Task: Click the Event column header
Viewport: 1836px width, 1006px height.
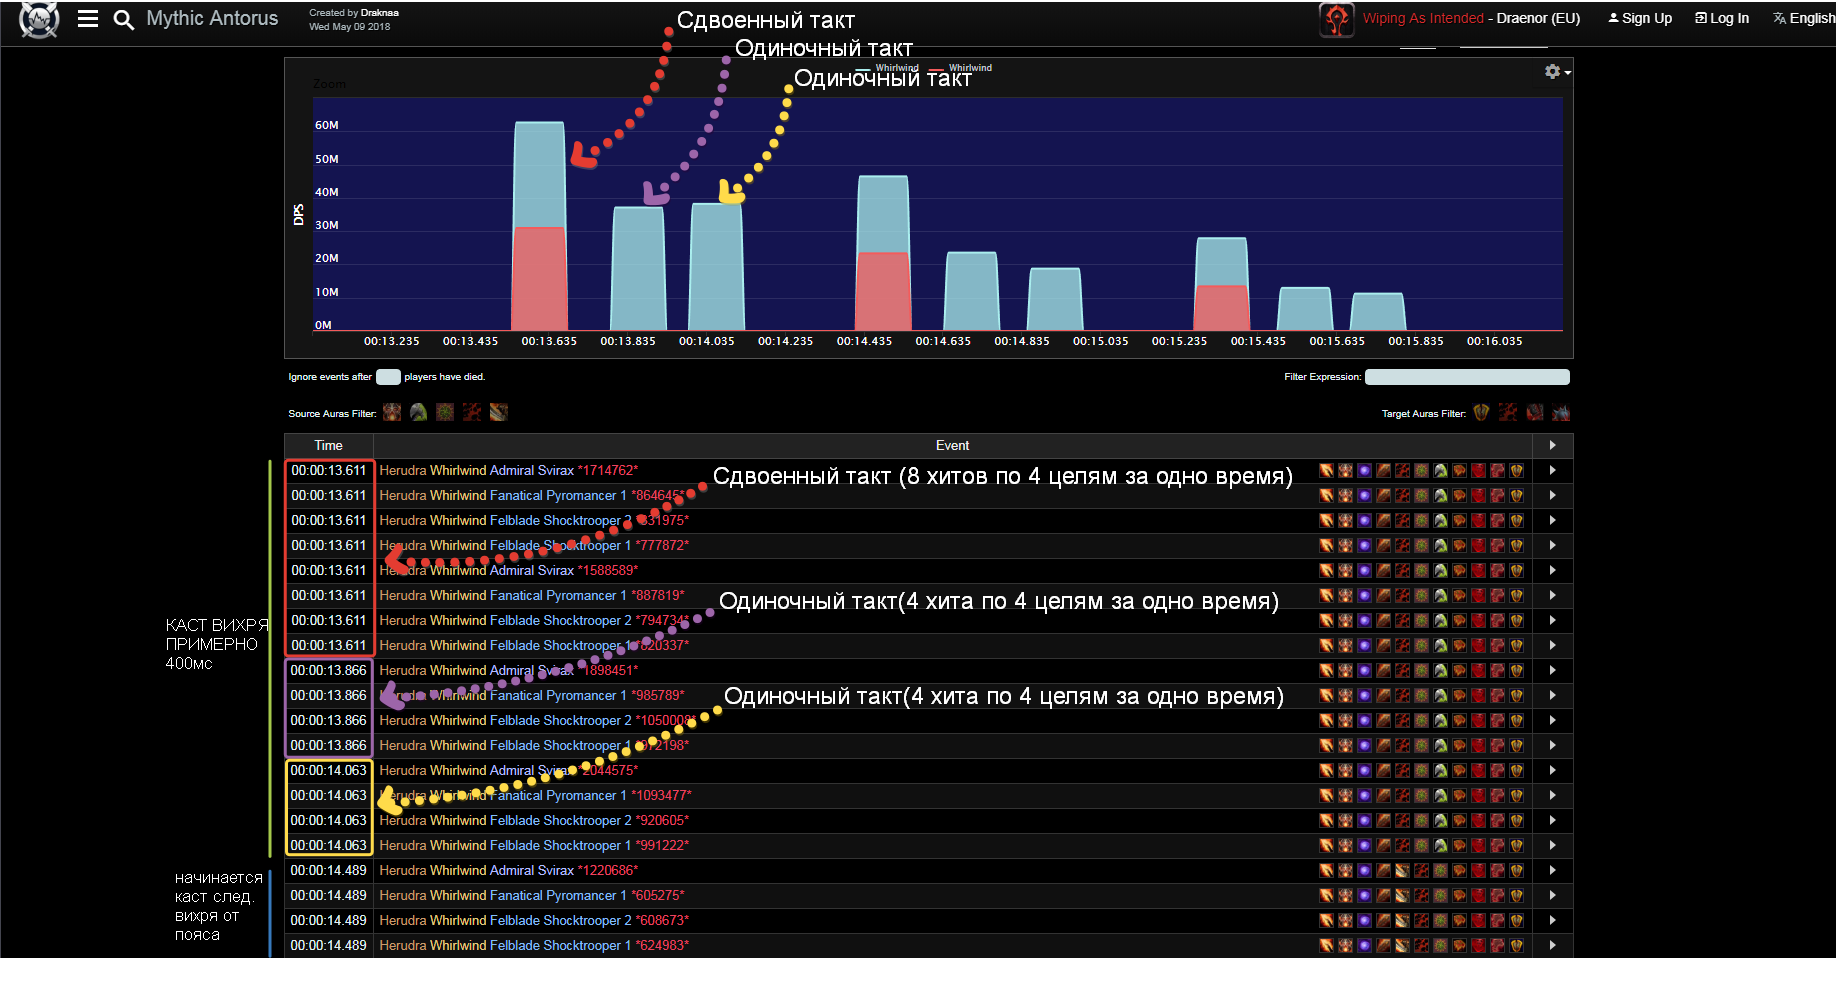Action: pyautogui.click(x=952, y=445)
